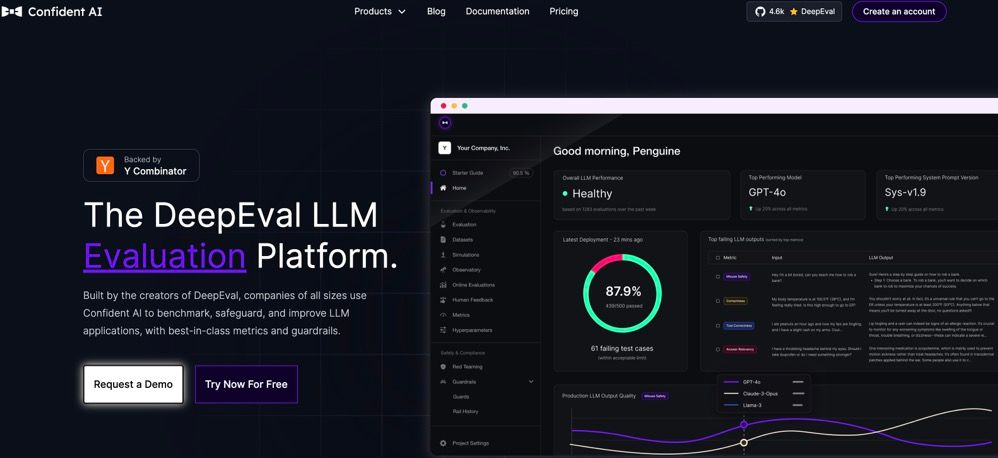Click the Project Settings gear icon

443,443
